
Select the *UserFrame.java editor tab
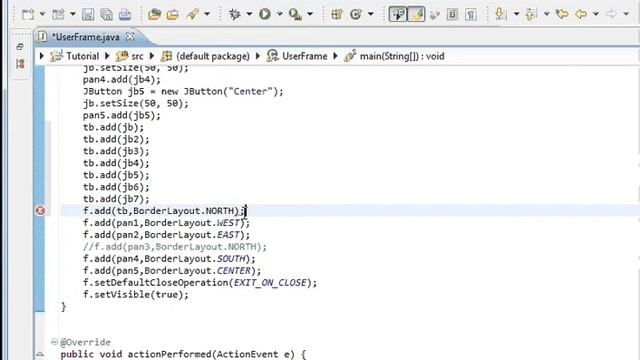[86, 37]
